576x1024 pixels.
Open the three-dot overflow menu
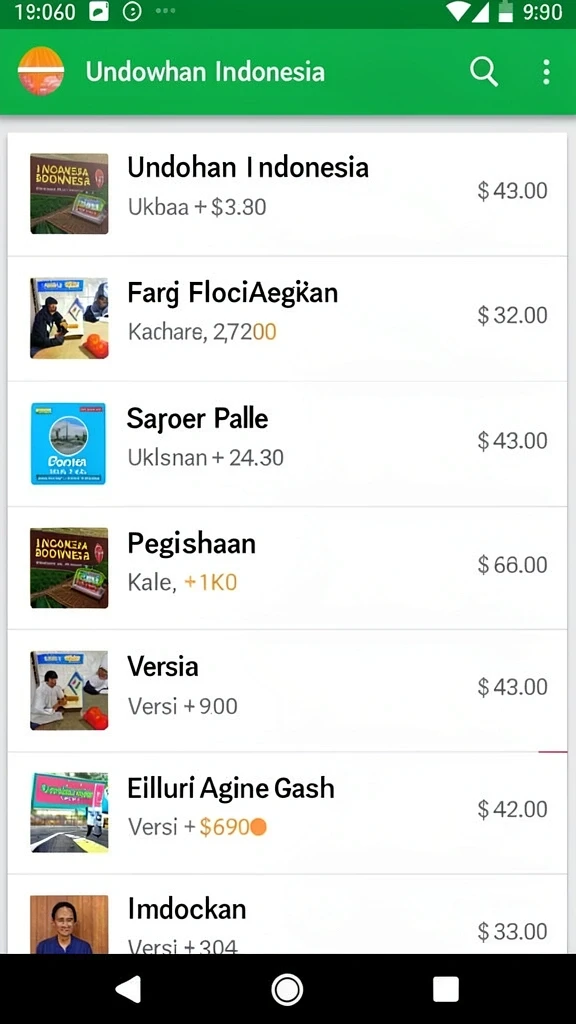coord(546,72)
